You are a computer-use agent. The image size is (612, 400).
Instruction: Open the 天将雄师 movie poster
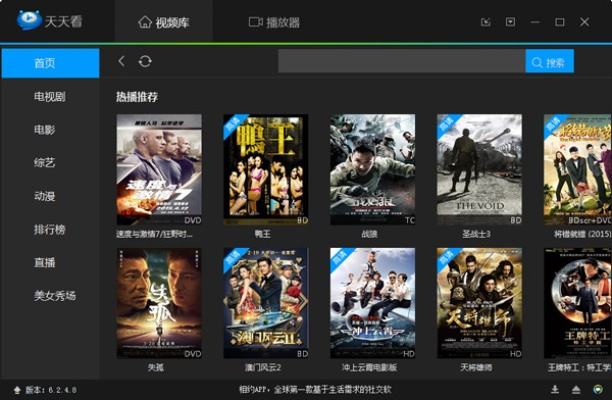click(479, 303)
